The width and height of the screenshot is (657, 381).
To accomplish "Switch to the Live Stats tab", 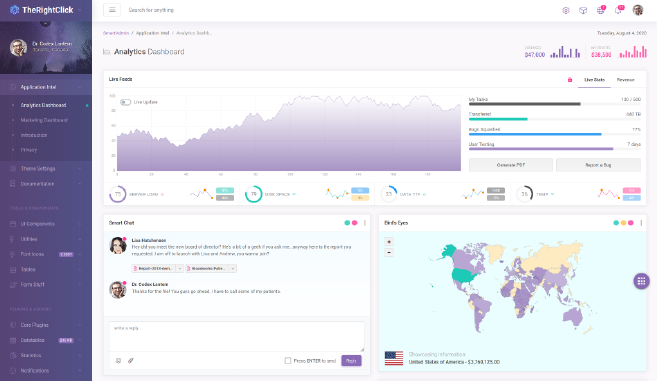I will pyautogui.click(x=594, y=80).
